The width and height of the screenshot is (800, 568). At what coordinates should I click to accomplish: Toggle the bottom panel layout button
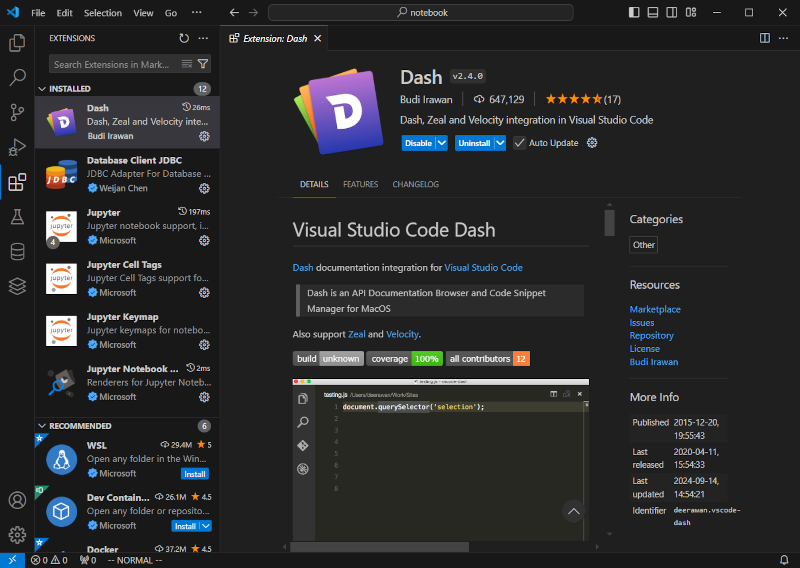click(653, 12)
